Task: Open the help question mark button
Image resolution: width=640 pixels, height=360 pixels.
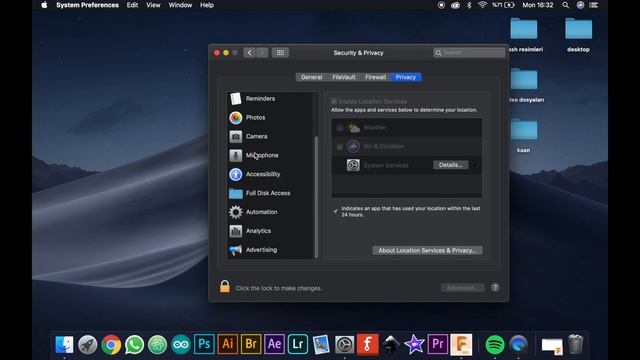Action: (x=495, y=288)
